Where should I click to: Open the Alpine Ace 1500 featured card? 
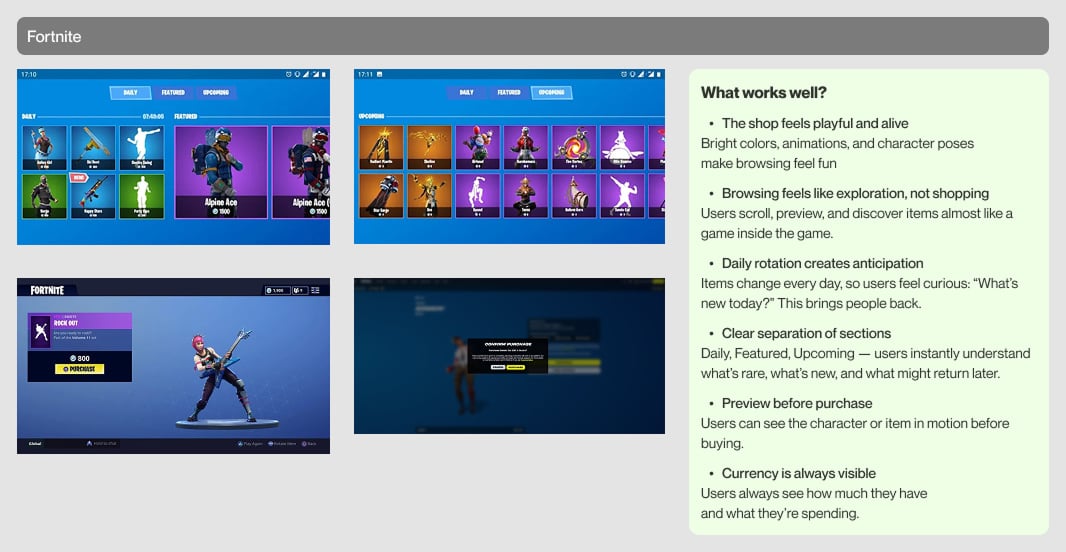221,172
